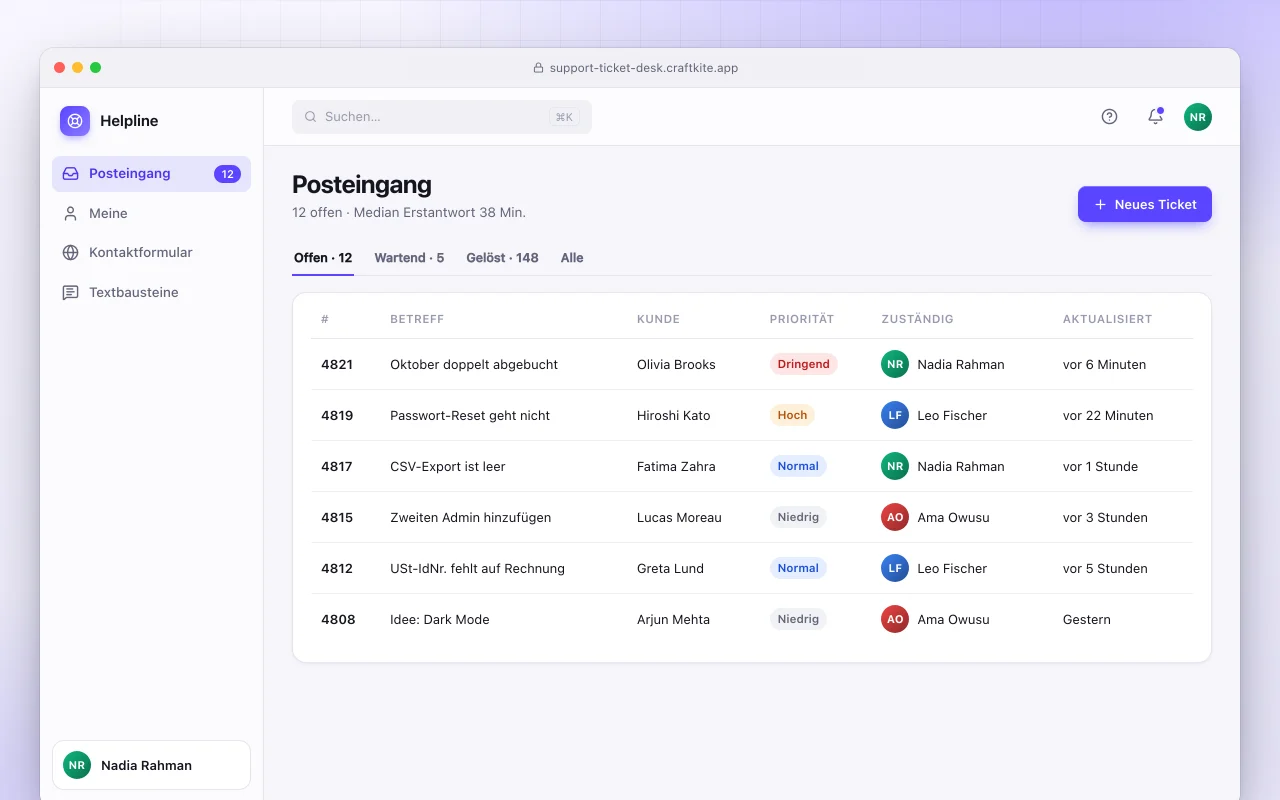Click customer name Olivia Brooks

[x=676, y=364]
